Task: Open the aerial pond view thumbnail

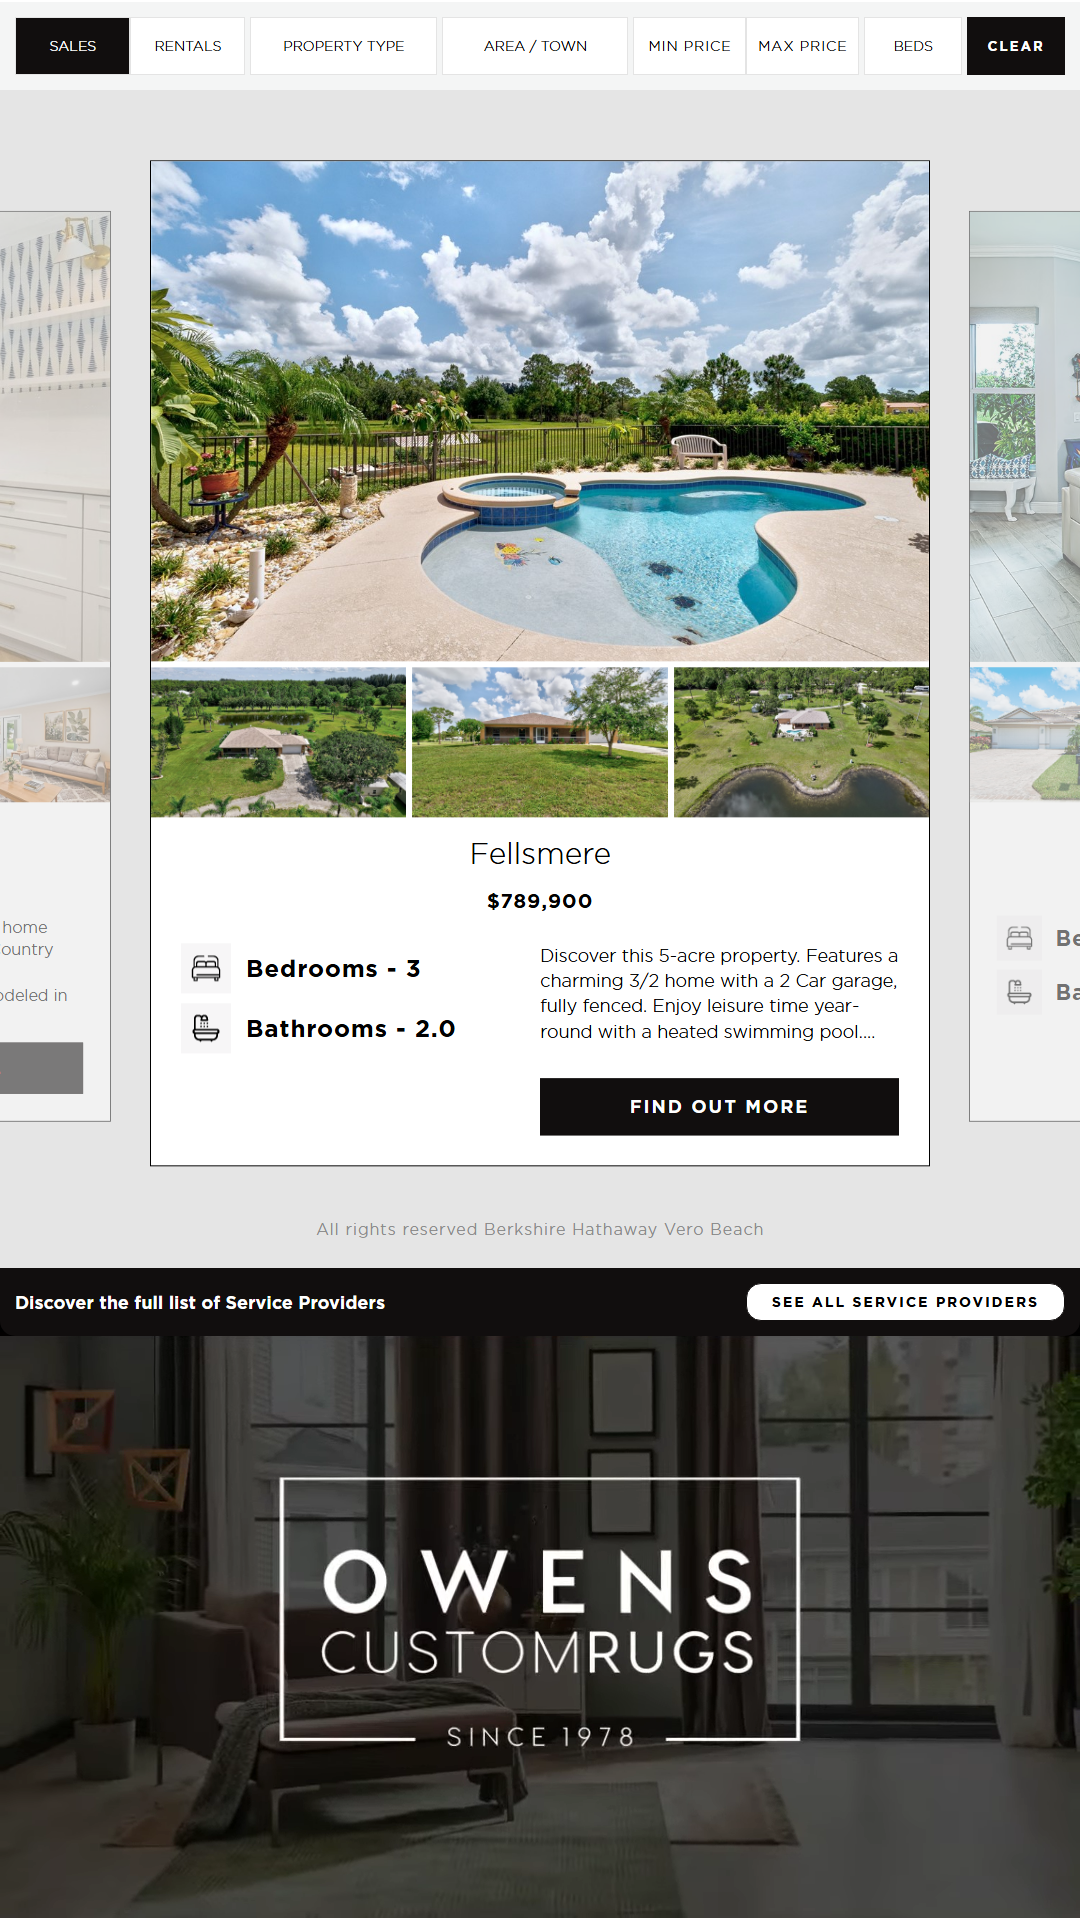Action: pos(801,742)
